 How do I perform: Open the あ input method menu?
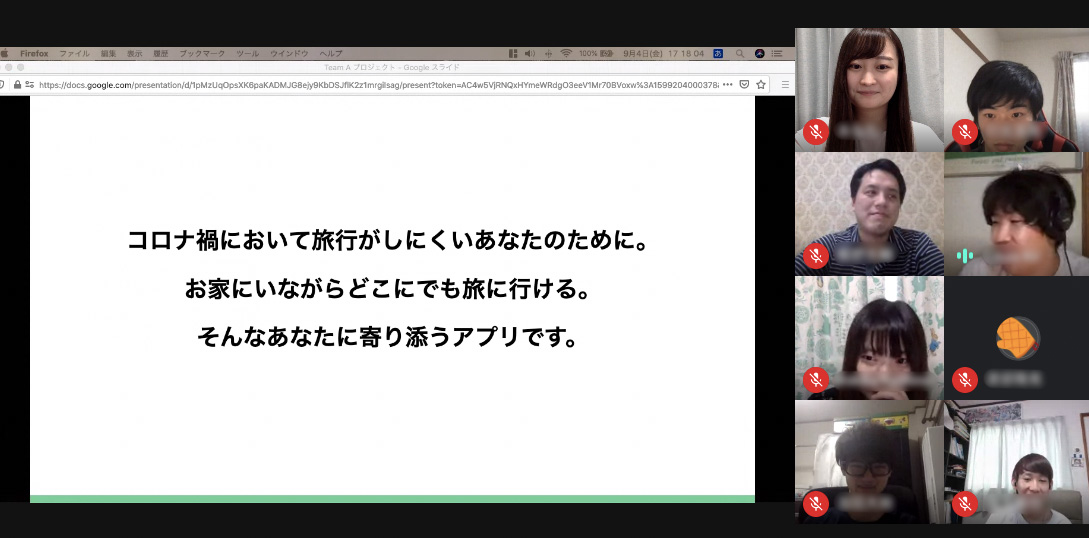[x=718, y=53]
